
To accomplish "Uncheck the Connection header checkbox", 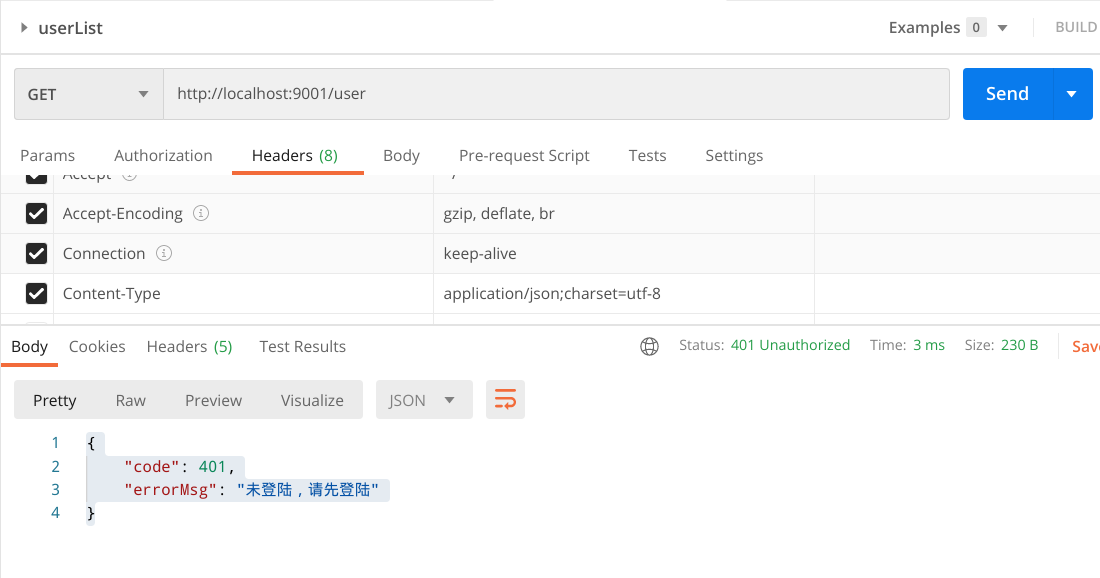I will click(x=37, y=253).
